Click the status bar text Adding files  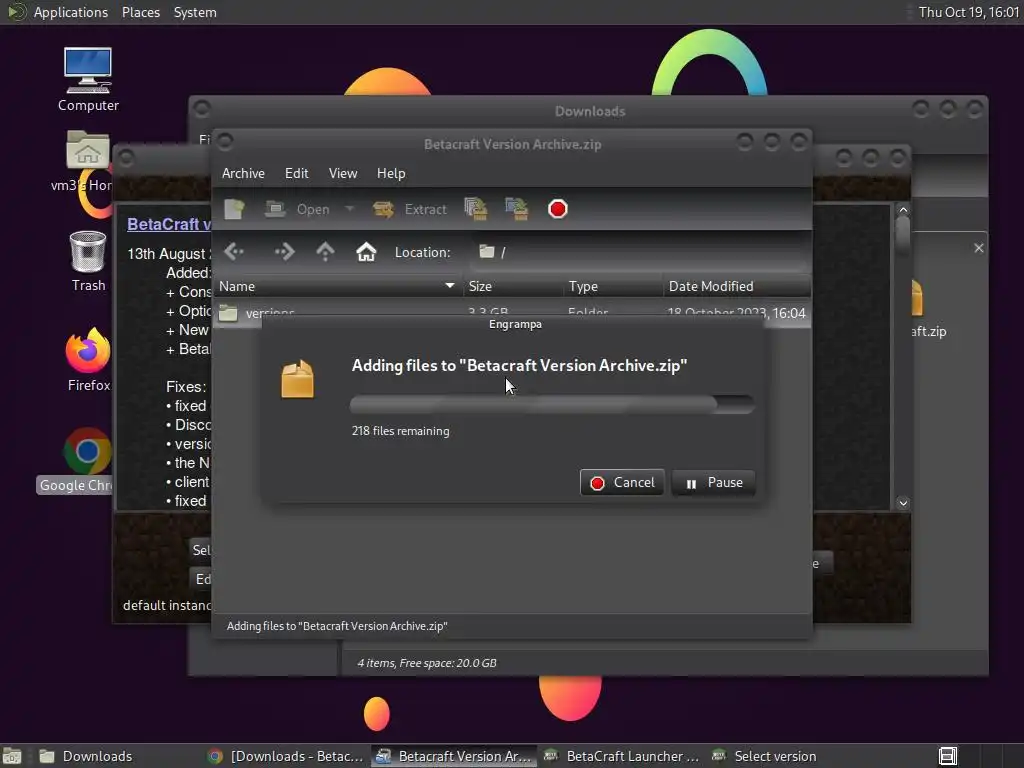(x=337, y=626)
